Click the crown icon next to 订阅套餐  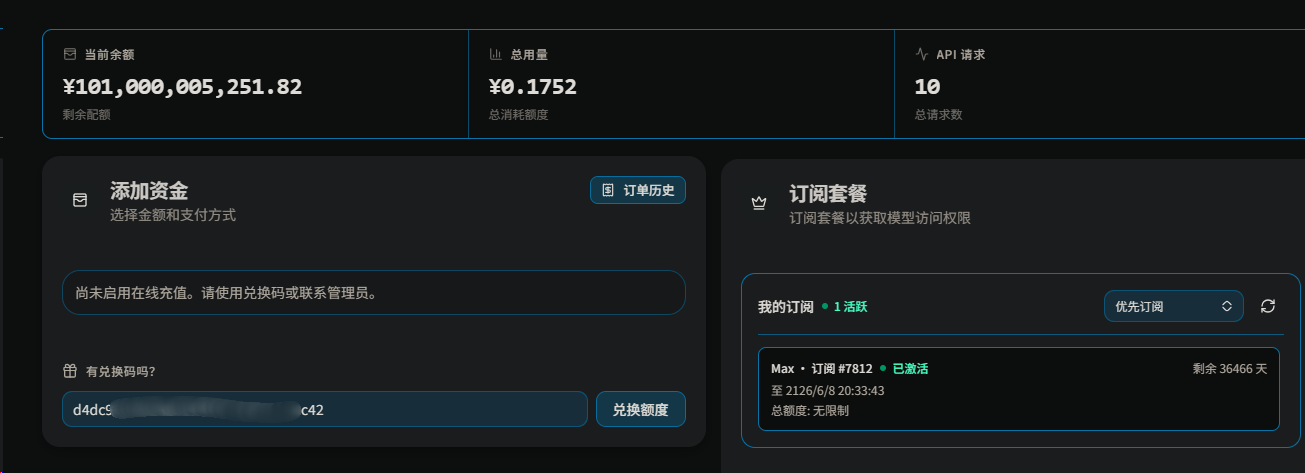pos(758,203)
